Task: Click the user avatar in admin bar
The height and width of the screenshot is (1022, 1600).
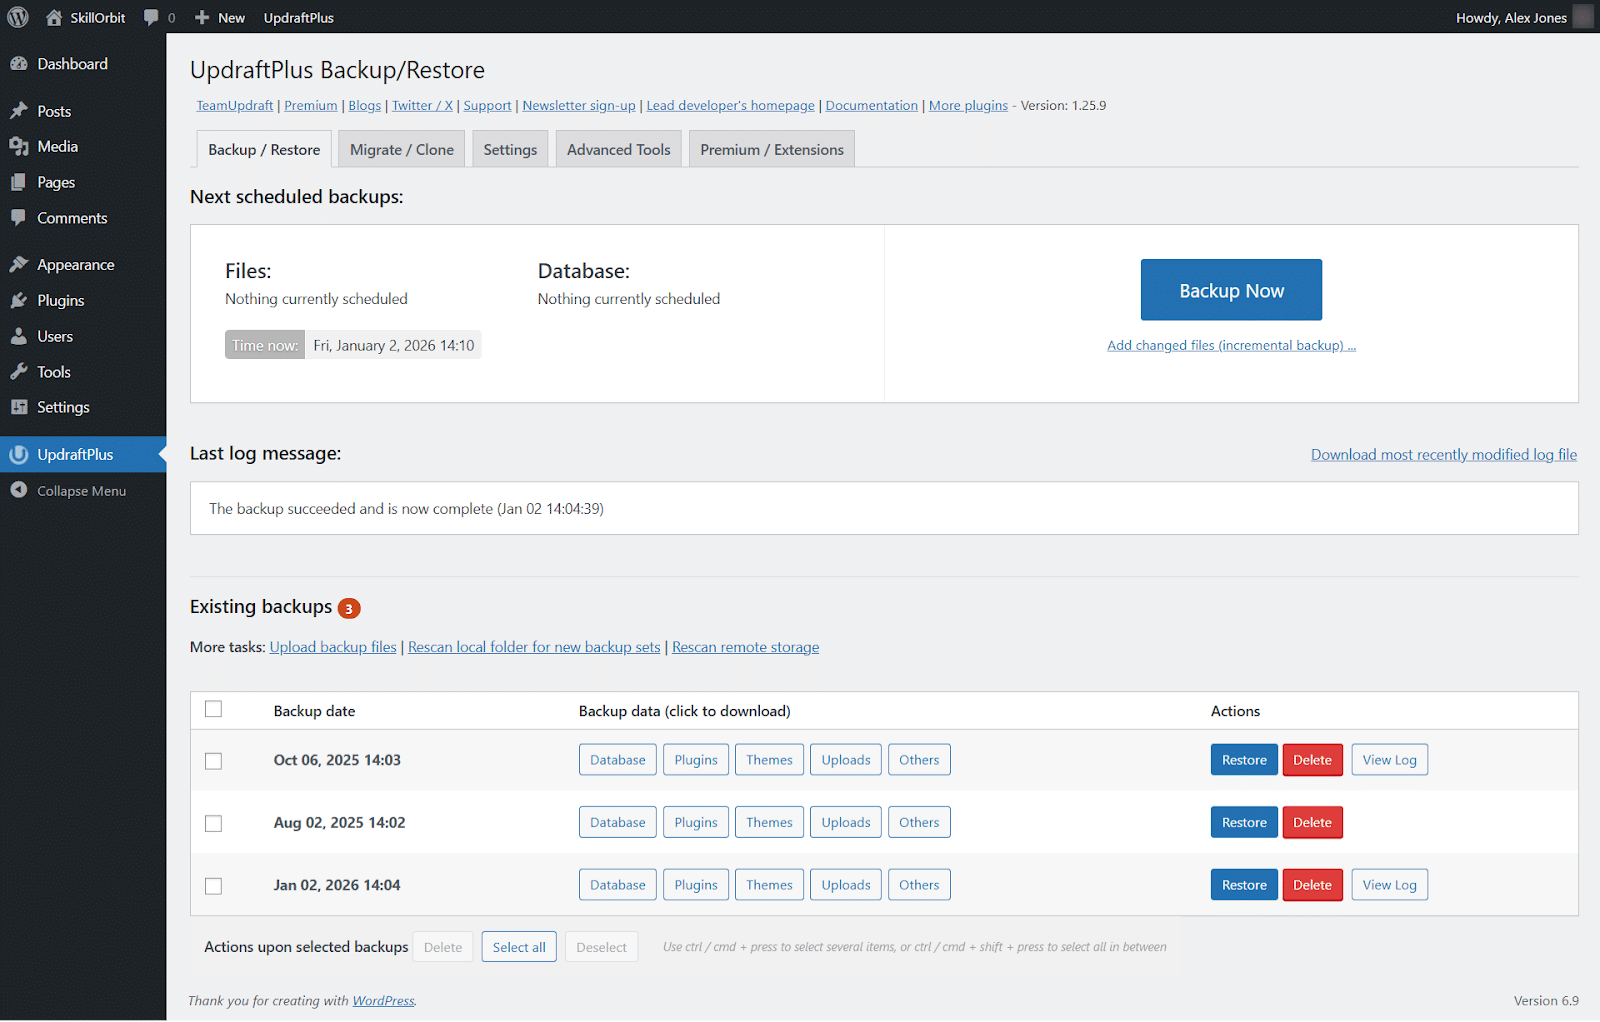Action: pos(1583,17)
